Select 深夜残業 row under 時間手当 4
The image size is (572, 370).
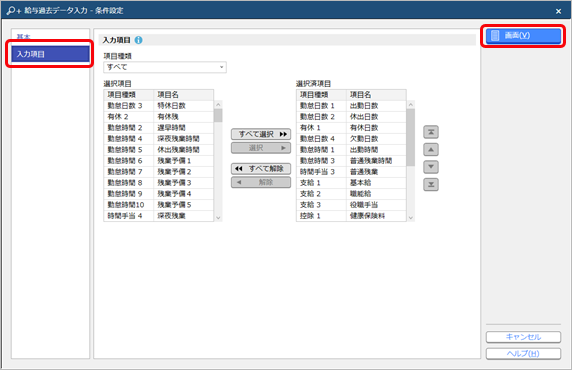159,216
